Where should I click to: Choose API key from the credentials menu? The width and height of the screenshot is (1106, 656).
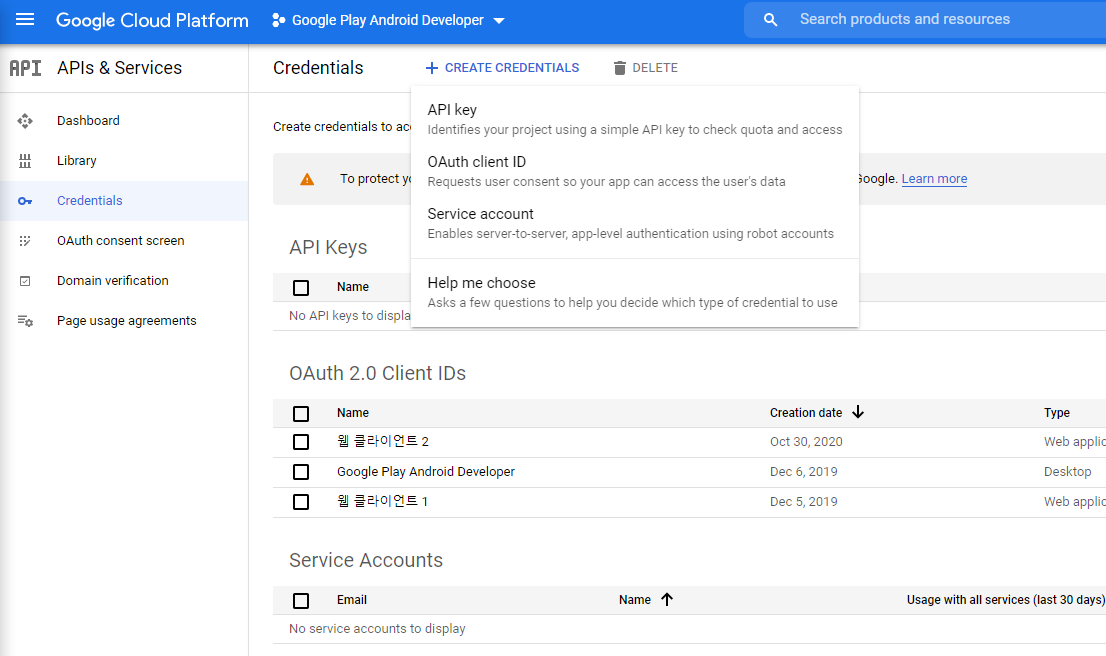click(x=635, y=119)
